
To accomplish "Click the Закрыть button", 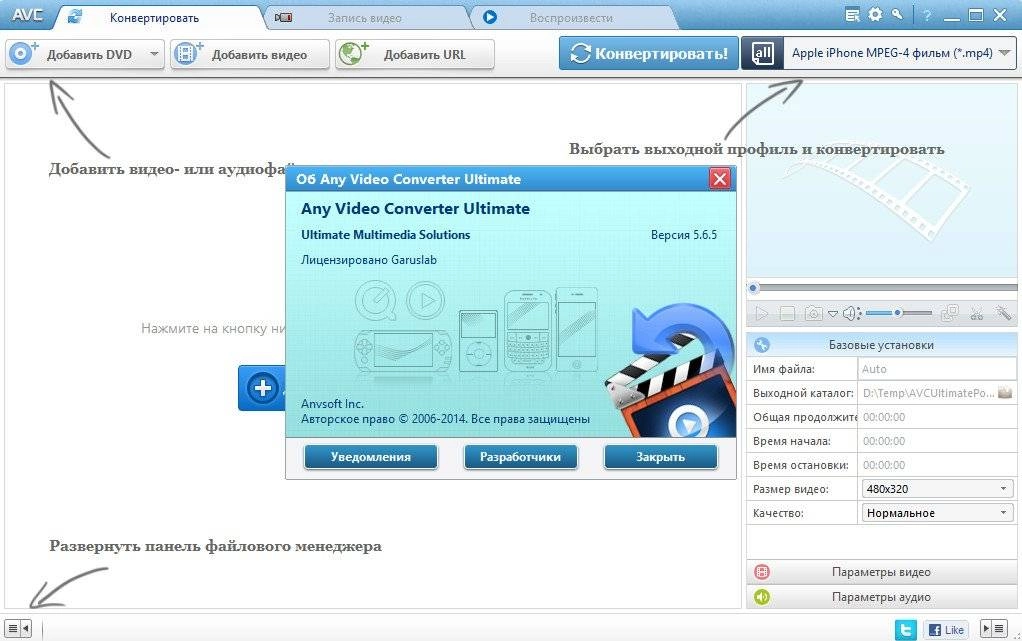I will coord(660,457).
